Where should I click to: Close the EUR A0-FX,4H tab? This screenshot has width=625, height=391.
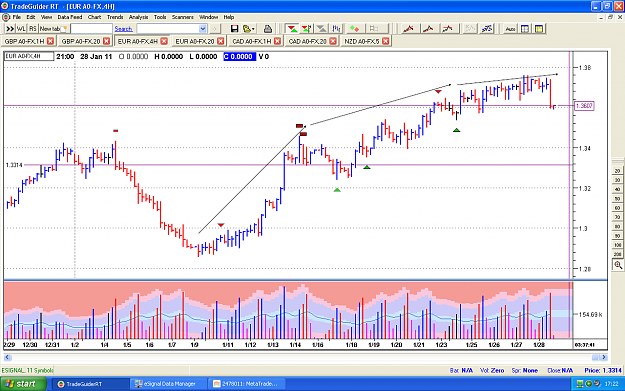point(164,41)
